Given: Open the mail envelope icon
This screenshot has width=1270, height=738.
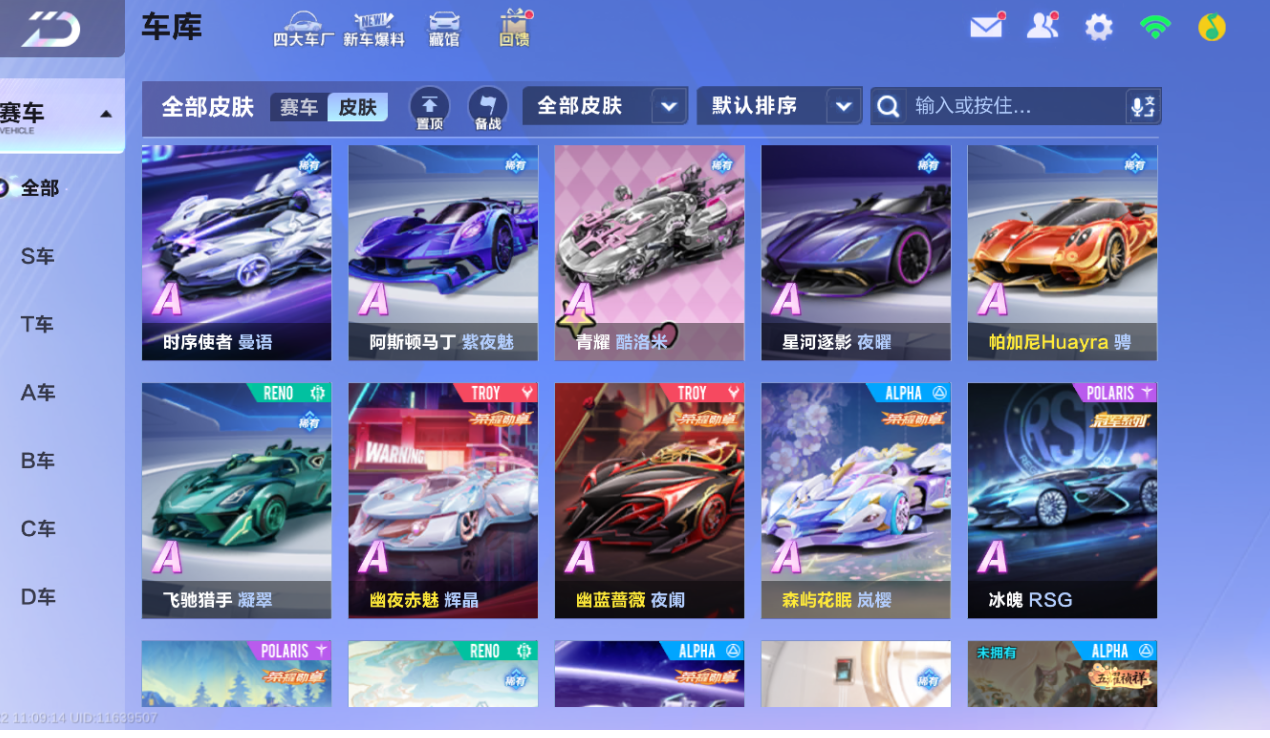Looking at the screenshot, I should pos(987,26).
